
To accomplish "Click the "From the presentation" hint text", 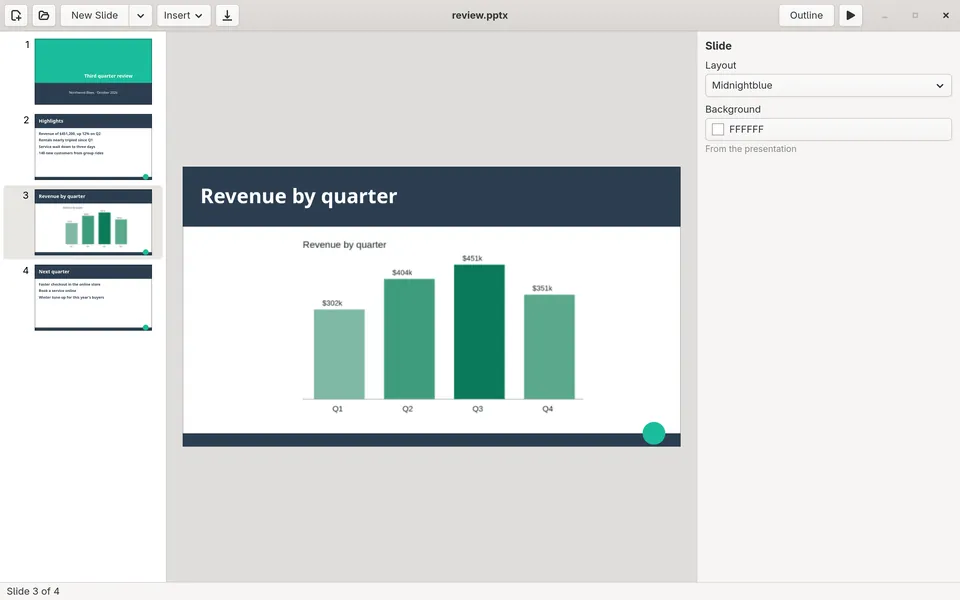I will (751, 149).
